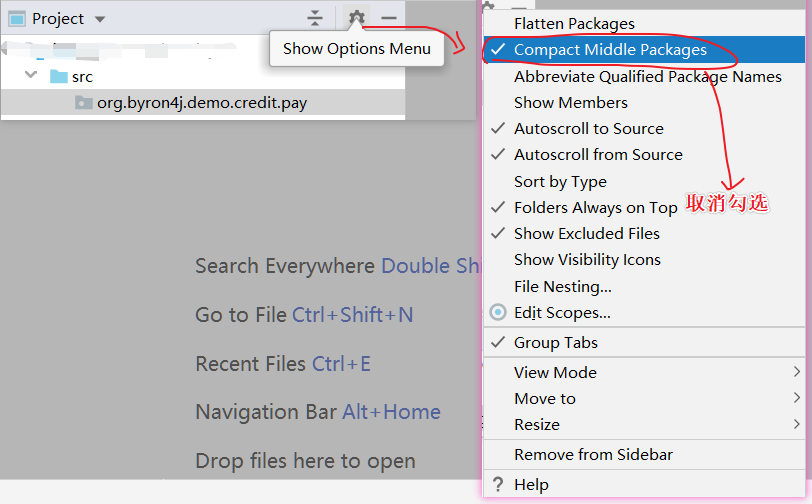Open View Mode submenu arrow
812x504 pixels.
point(796,372)
